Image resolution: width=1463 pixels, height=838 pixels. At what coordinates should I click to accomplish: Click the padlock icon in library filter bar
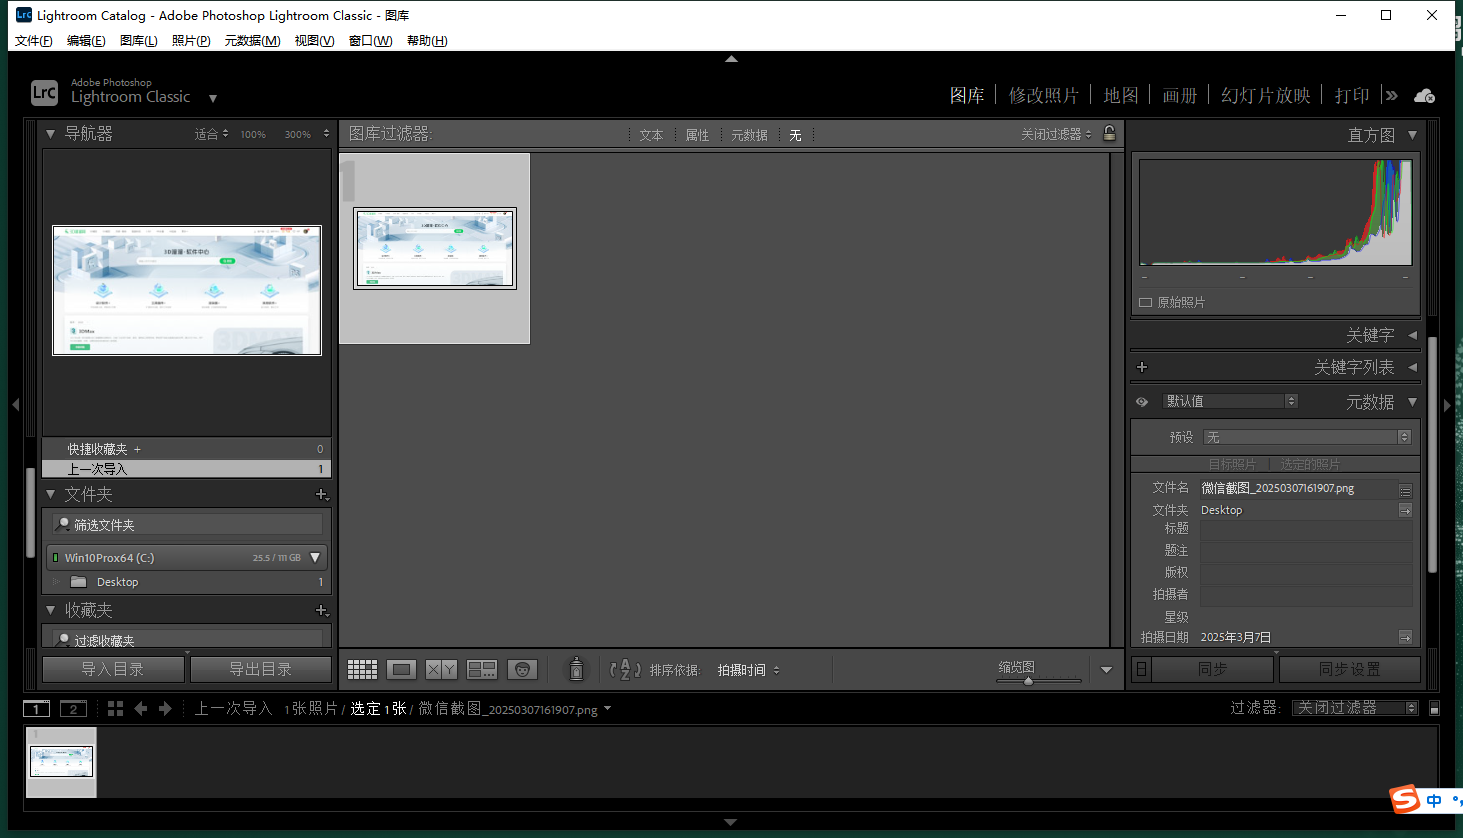click(x=1109, y=133)
